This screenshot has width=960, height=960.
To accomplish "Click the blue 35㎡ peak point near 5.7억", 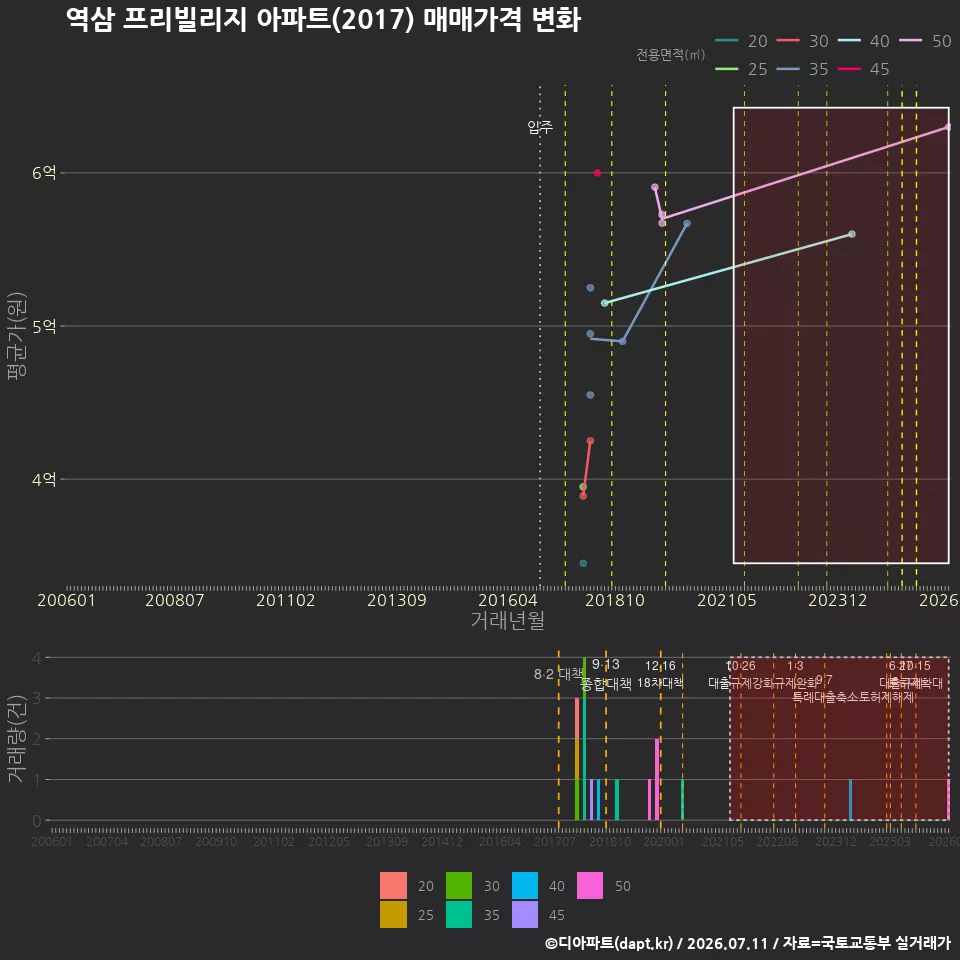I will [x=687, y=223].
